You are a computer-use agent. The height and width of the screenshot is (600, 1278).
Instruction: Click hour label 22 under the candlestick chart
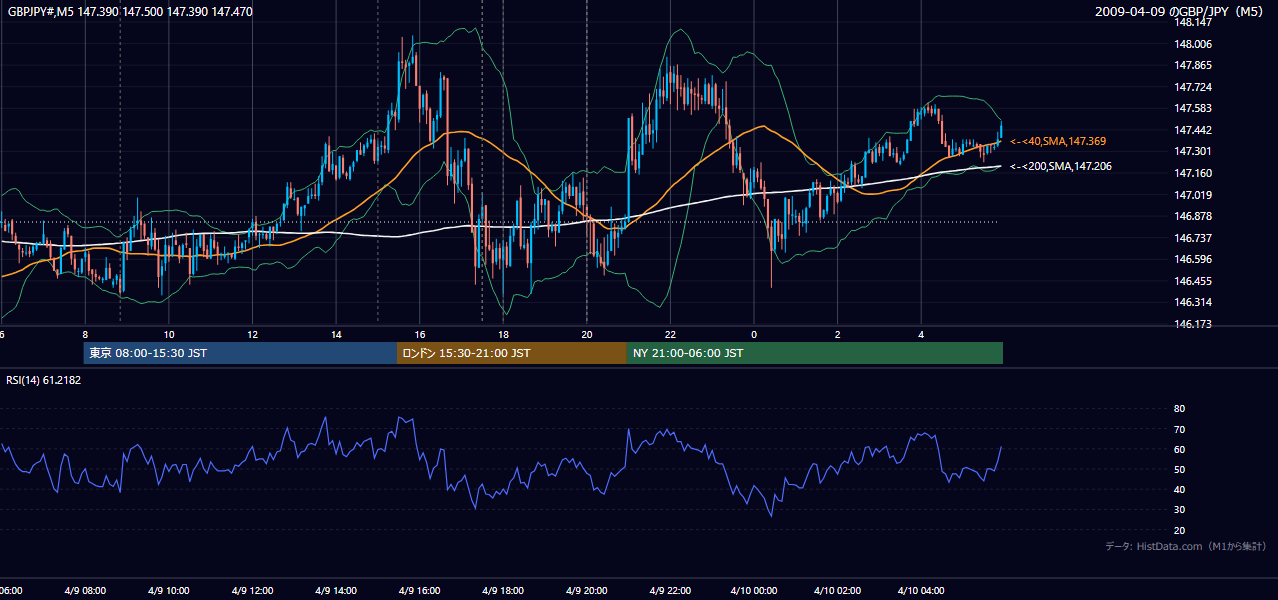coord(670,334)
